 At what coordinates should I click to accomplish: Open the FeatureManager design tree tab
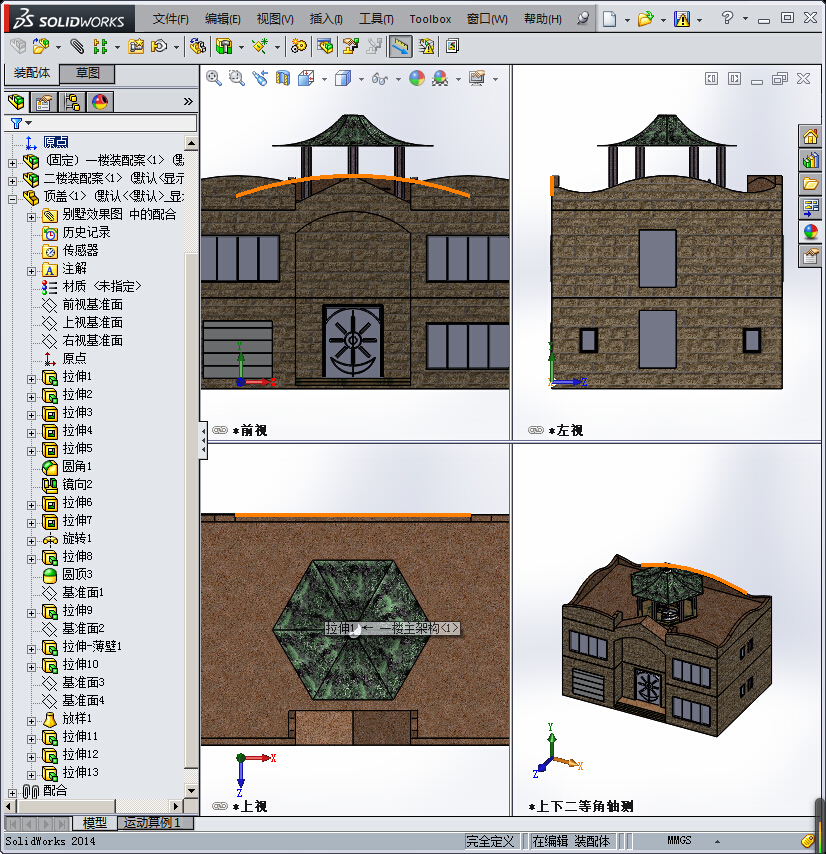[16, 102]
